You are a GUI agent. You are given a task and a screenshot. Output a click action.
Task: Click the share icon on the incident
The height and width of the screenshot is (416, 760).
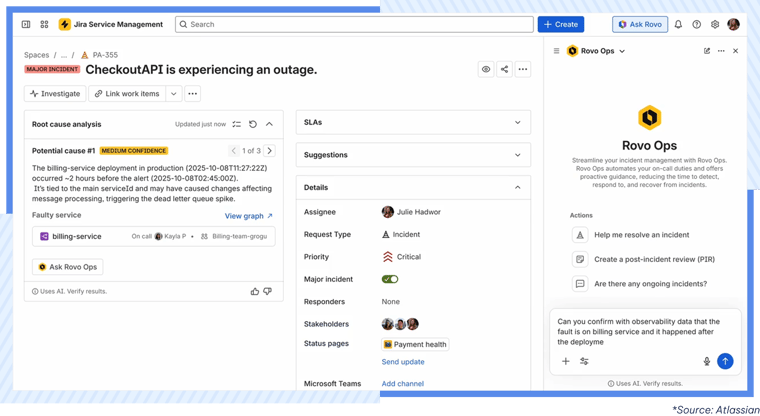[x=504, y=69]
